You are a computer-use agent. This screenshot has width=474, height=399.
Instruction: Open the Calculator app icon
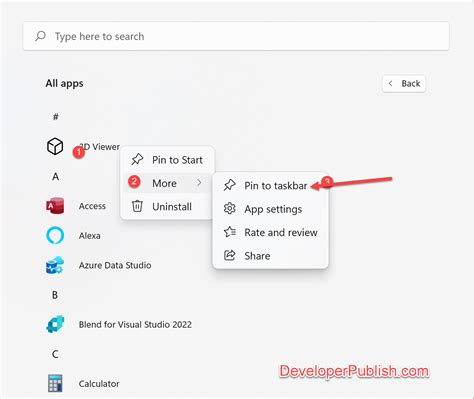click(x=55, y=383)
